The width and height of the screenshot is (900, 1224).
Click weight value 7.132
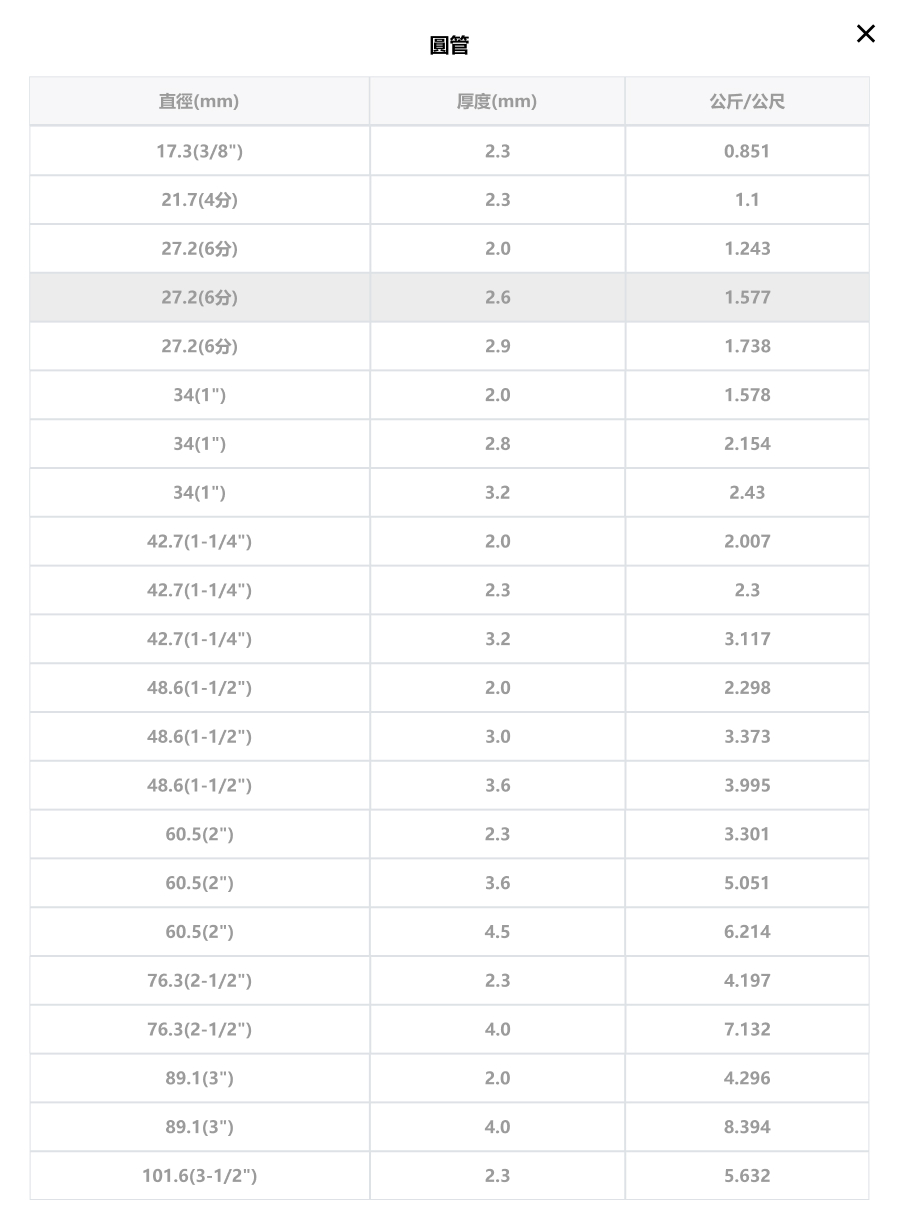tap(747, 1029)
